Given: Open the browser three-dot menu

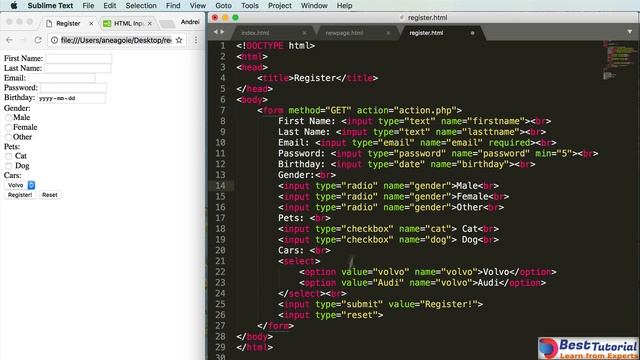Looking at the screenshot, I should tap(196, 40).
